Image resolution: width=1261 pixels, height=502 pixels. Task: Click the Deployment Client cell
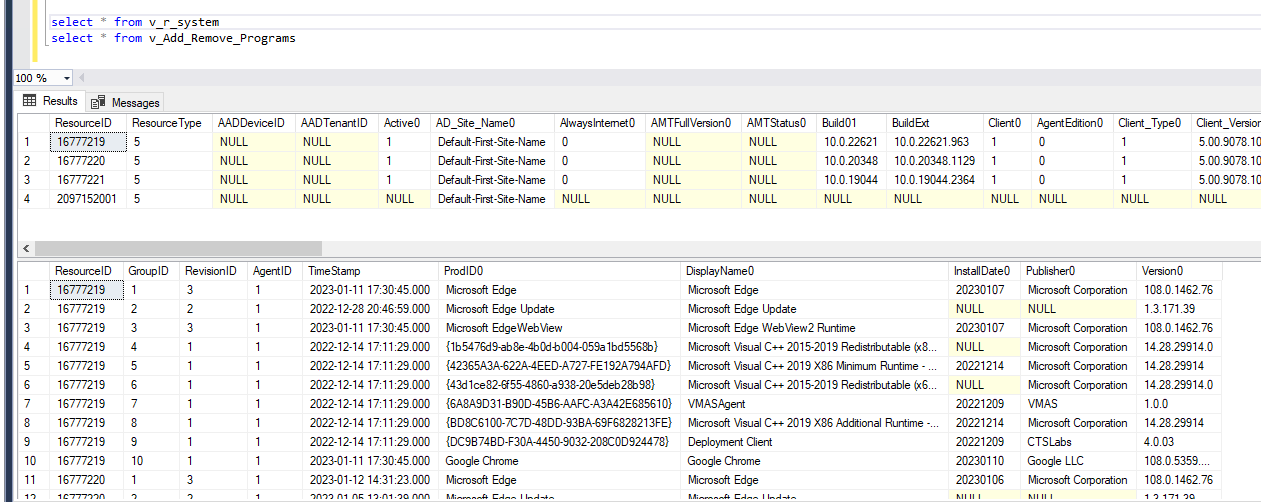tap(817, 442)
